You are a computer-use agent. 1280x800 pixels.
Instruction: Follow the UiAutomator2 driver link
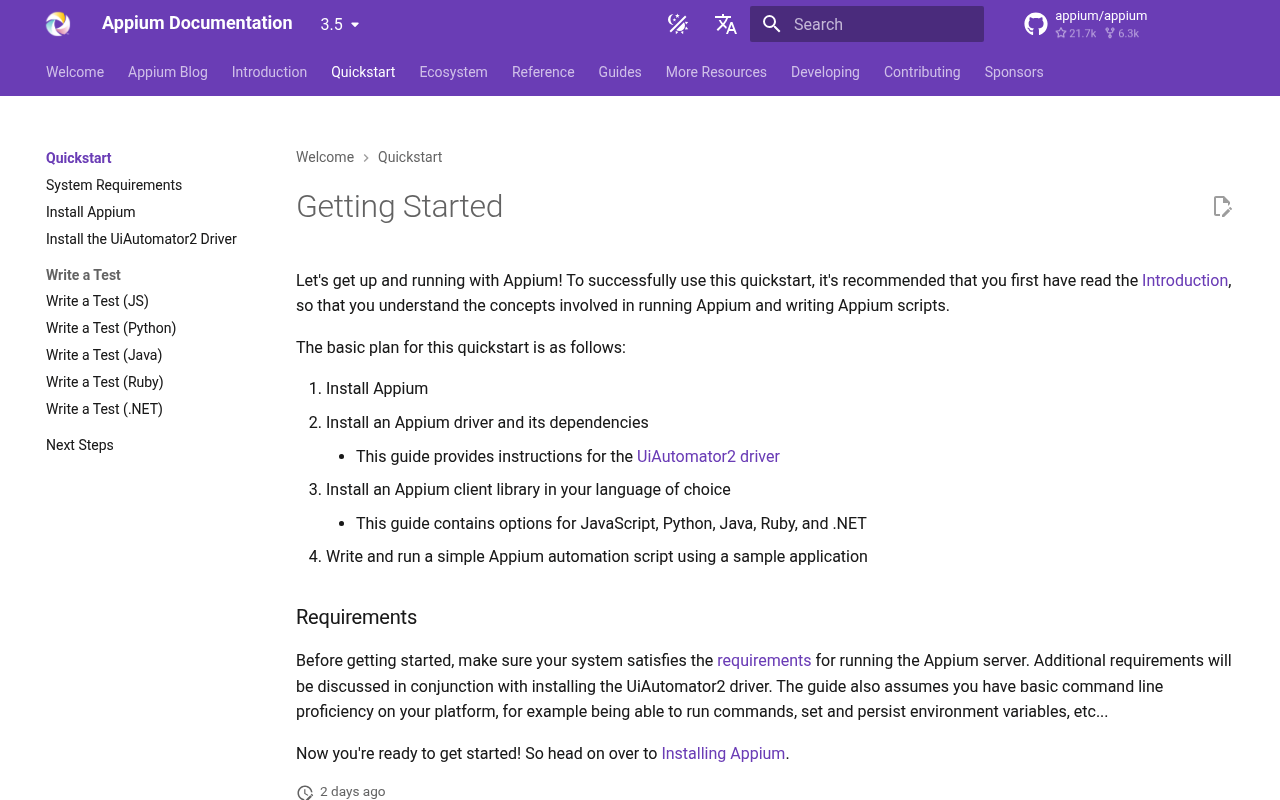(x=708, y=457)
